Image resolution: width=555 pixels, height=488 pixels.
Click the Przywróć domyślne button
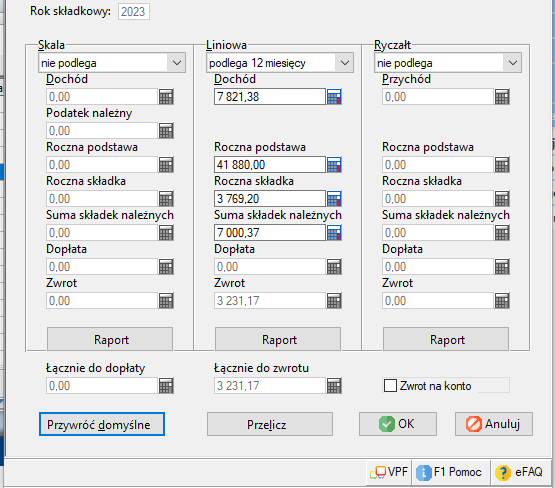coord(102,424)
